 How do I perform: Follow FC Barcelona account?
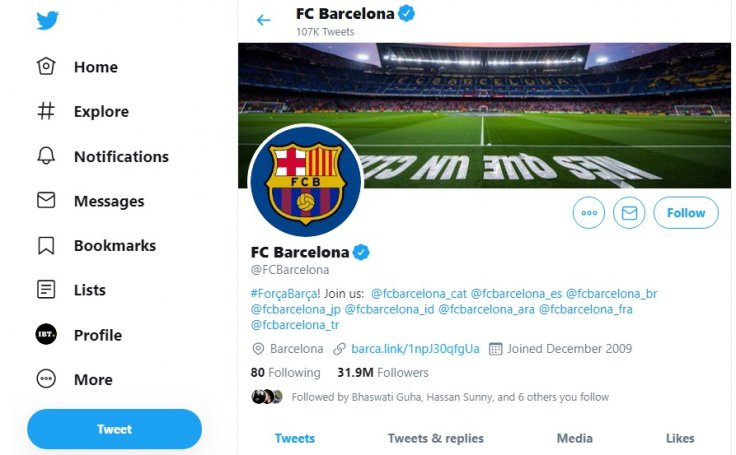(686, 213)
